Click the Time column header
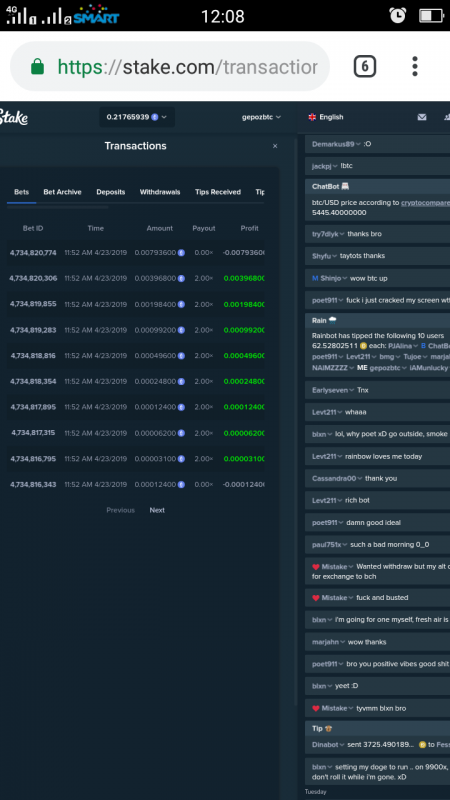 95,229
